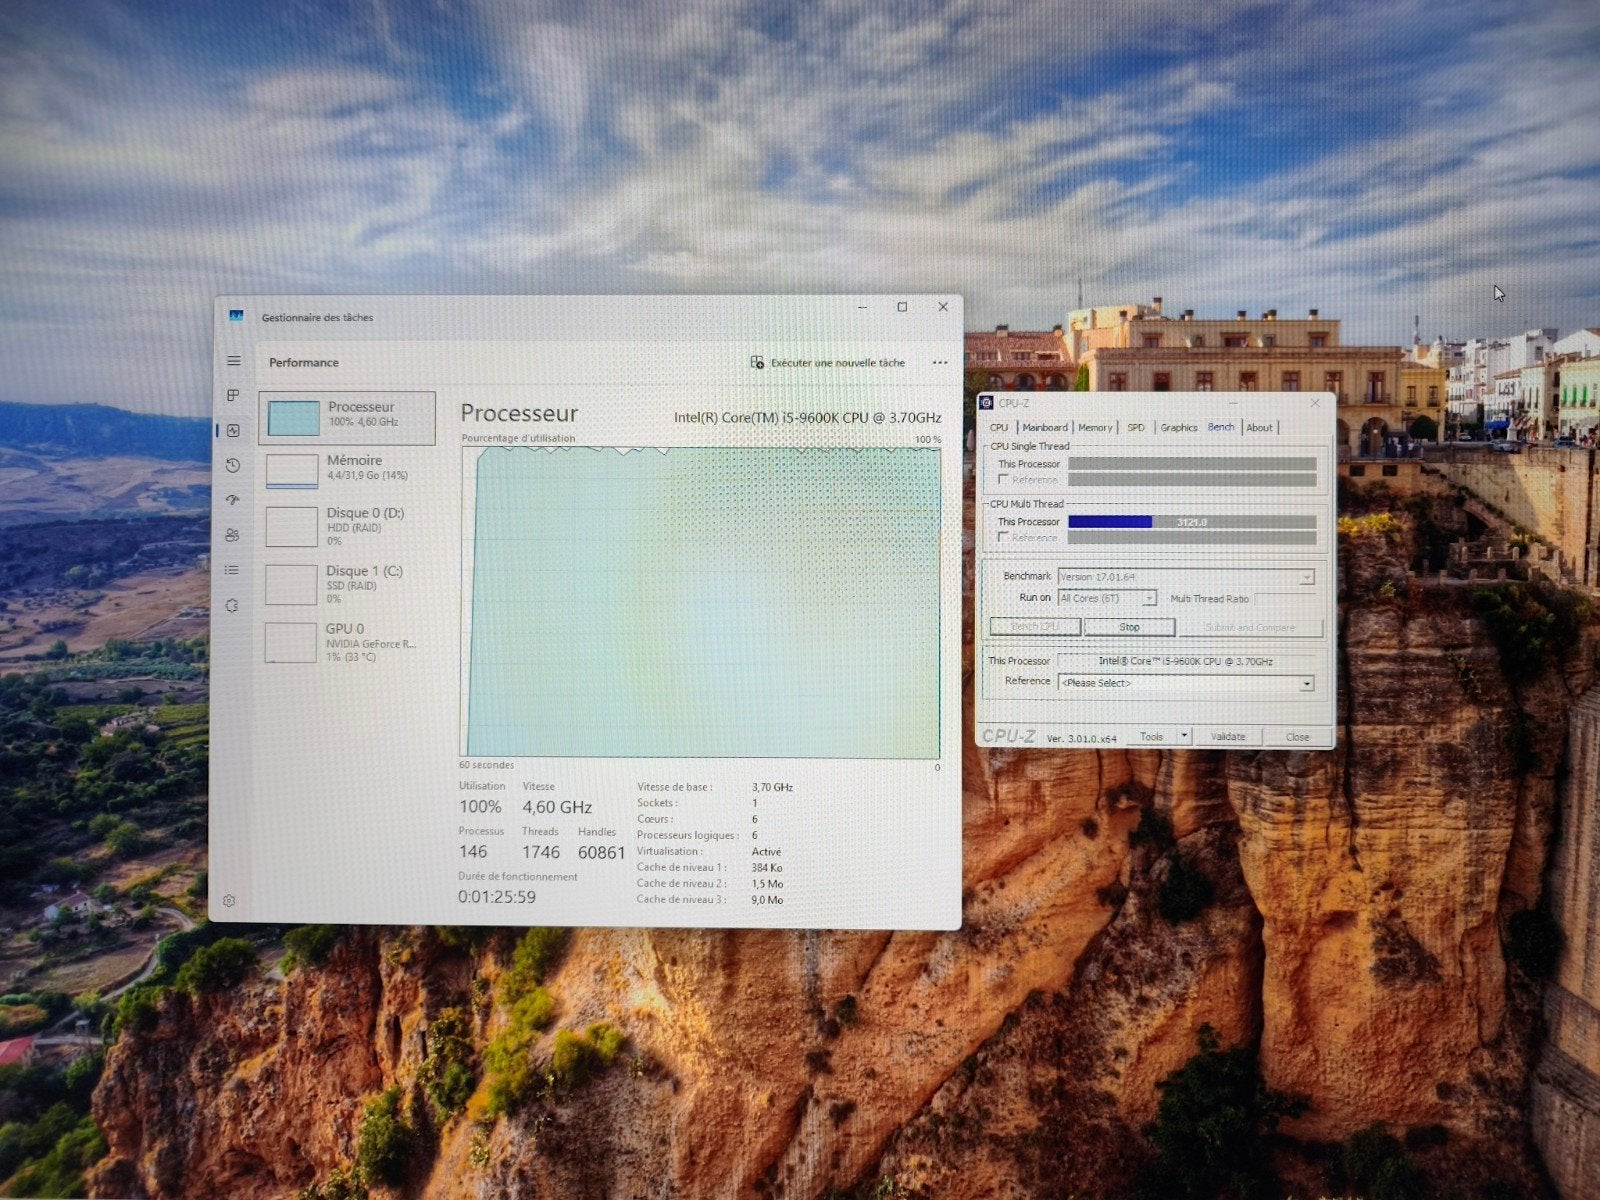The height and width of the screenshot is (1200, 1600).
Task: Click the CPU usage graph in Task Manager
Action: click(701, 602)
